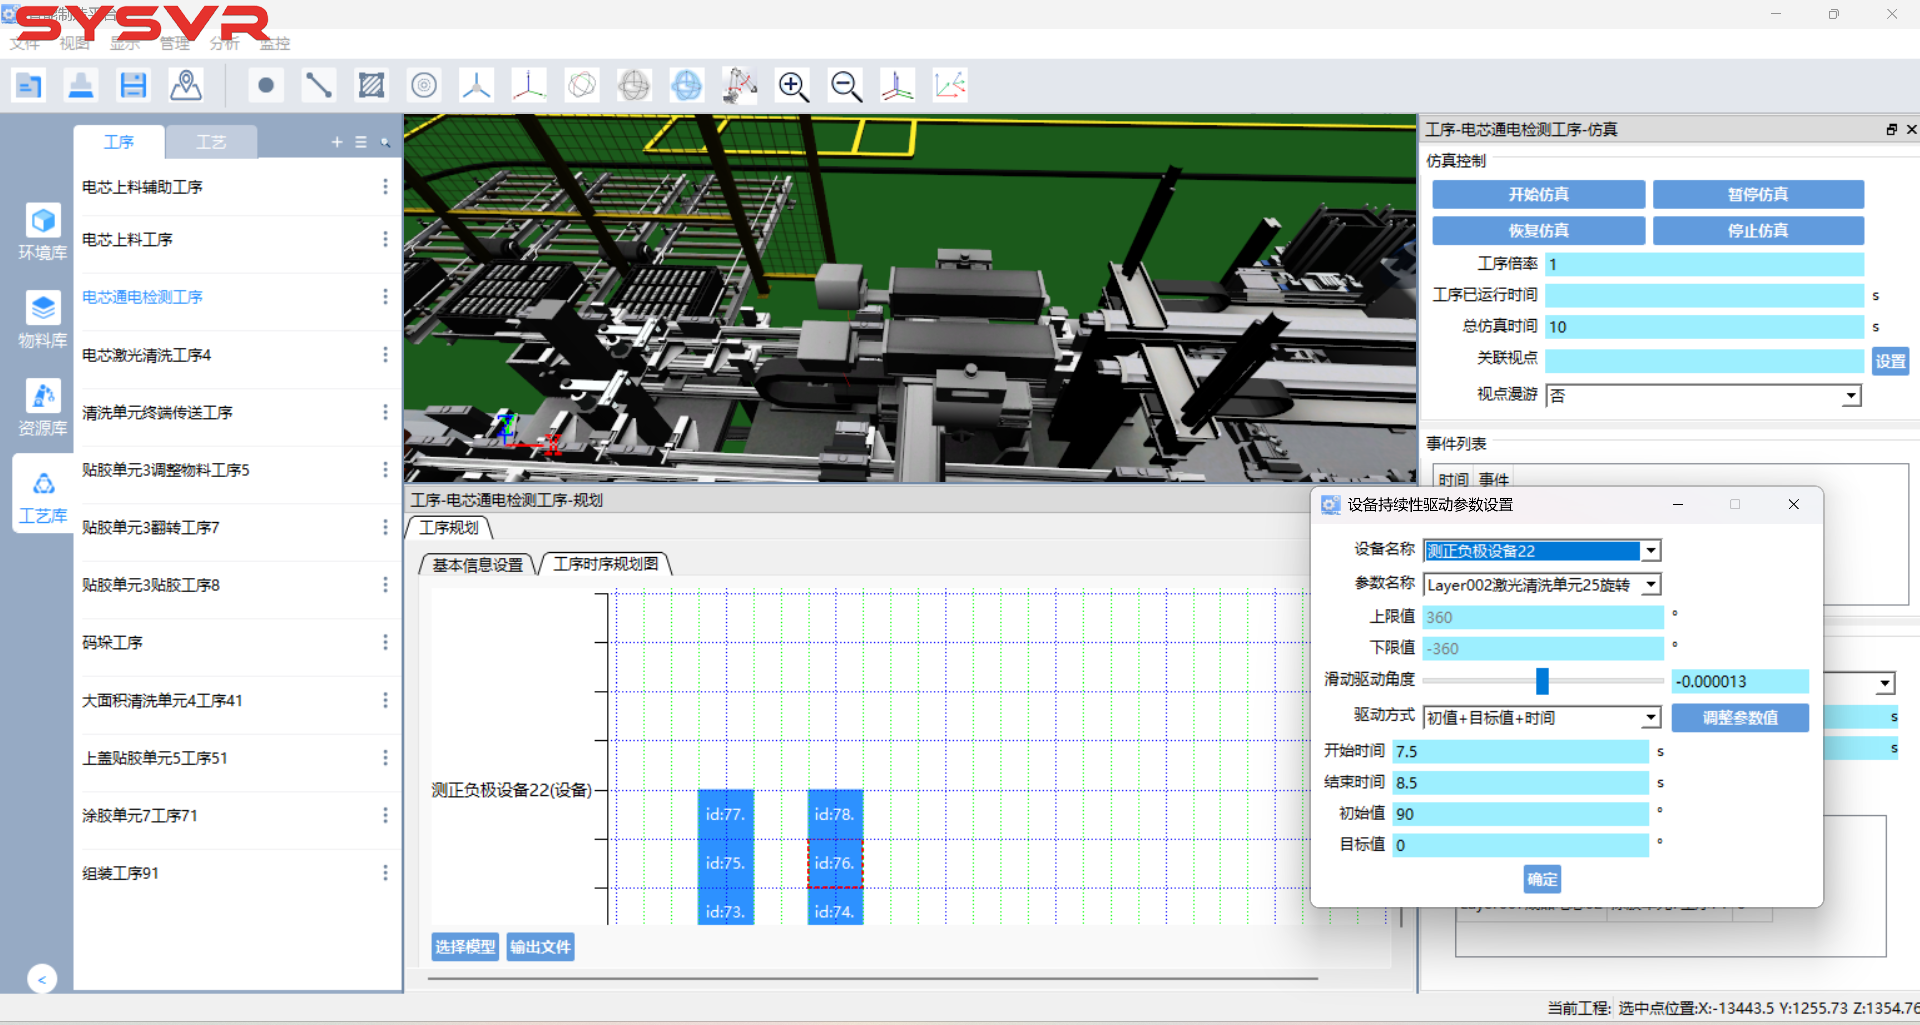Add a new process with plus icon
Screen dimensions: 1920x1025
(x=337, y=143)
